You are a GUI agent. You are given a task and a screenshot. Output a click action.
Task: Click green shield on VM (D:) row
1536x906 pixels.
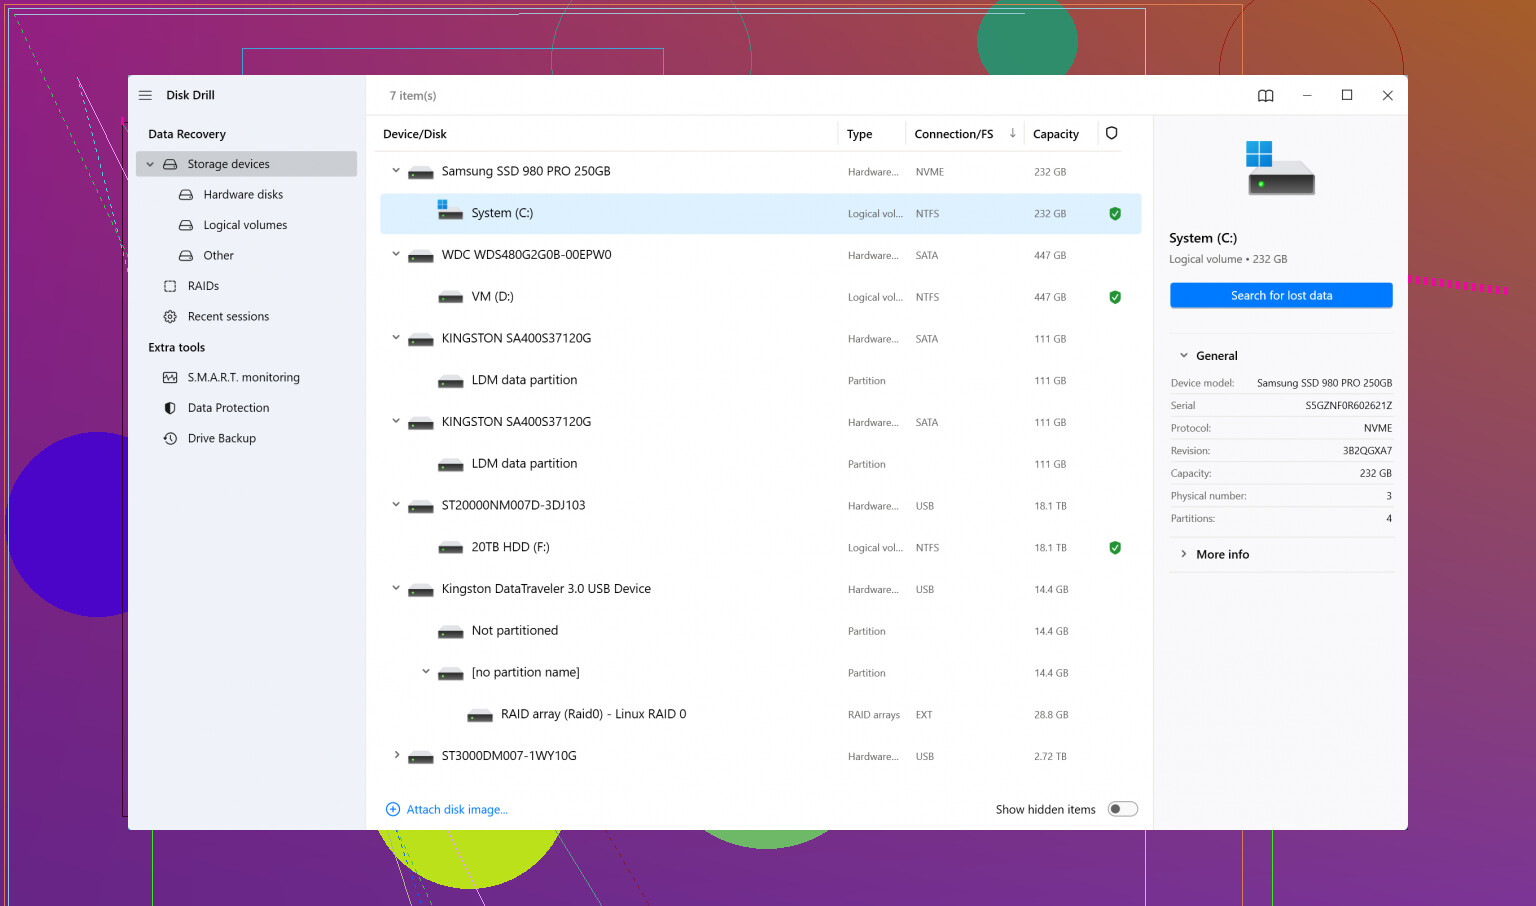click(x=1114, y=297)
